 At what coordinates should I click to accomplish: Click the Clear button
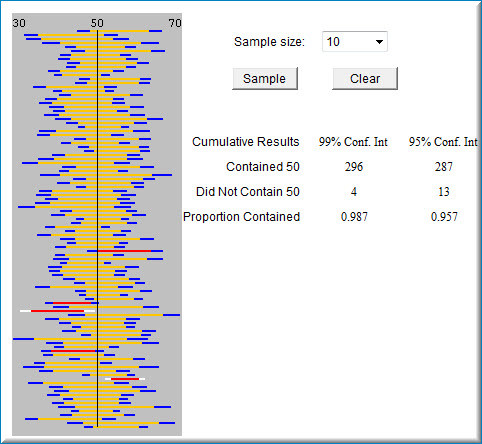coord(365,79)
